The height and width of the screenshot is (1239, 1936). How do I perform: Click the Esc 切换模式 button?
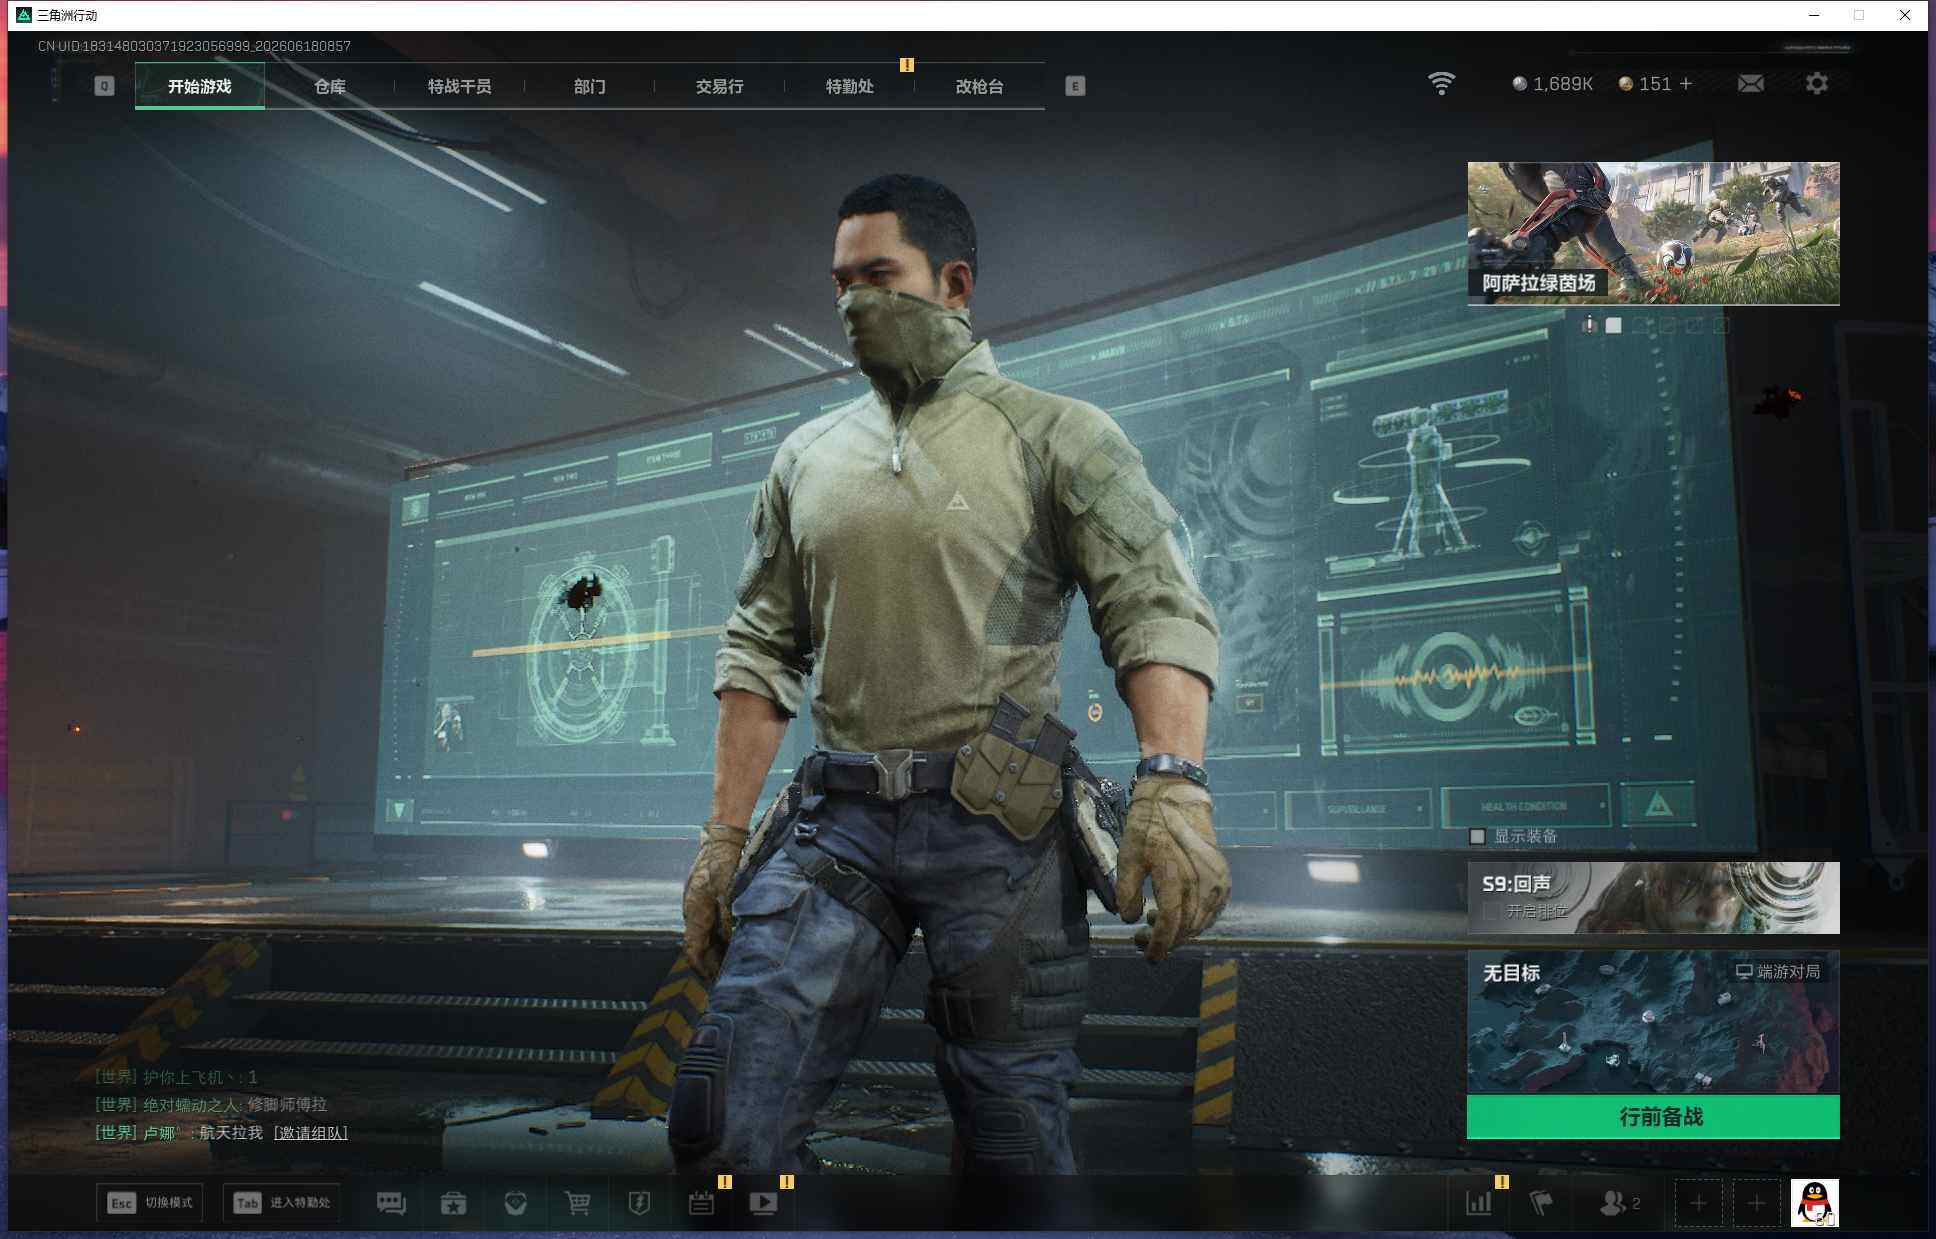(x=150, y=1202)
